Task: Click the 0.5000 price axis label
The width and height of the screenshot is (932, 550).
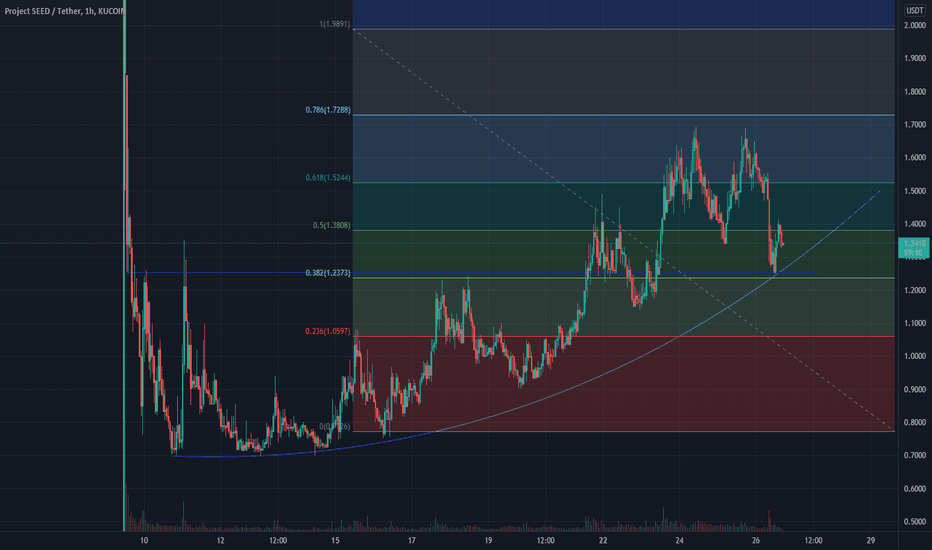Action: click(915, 522)
